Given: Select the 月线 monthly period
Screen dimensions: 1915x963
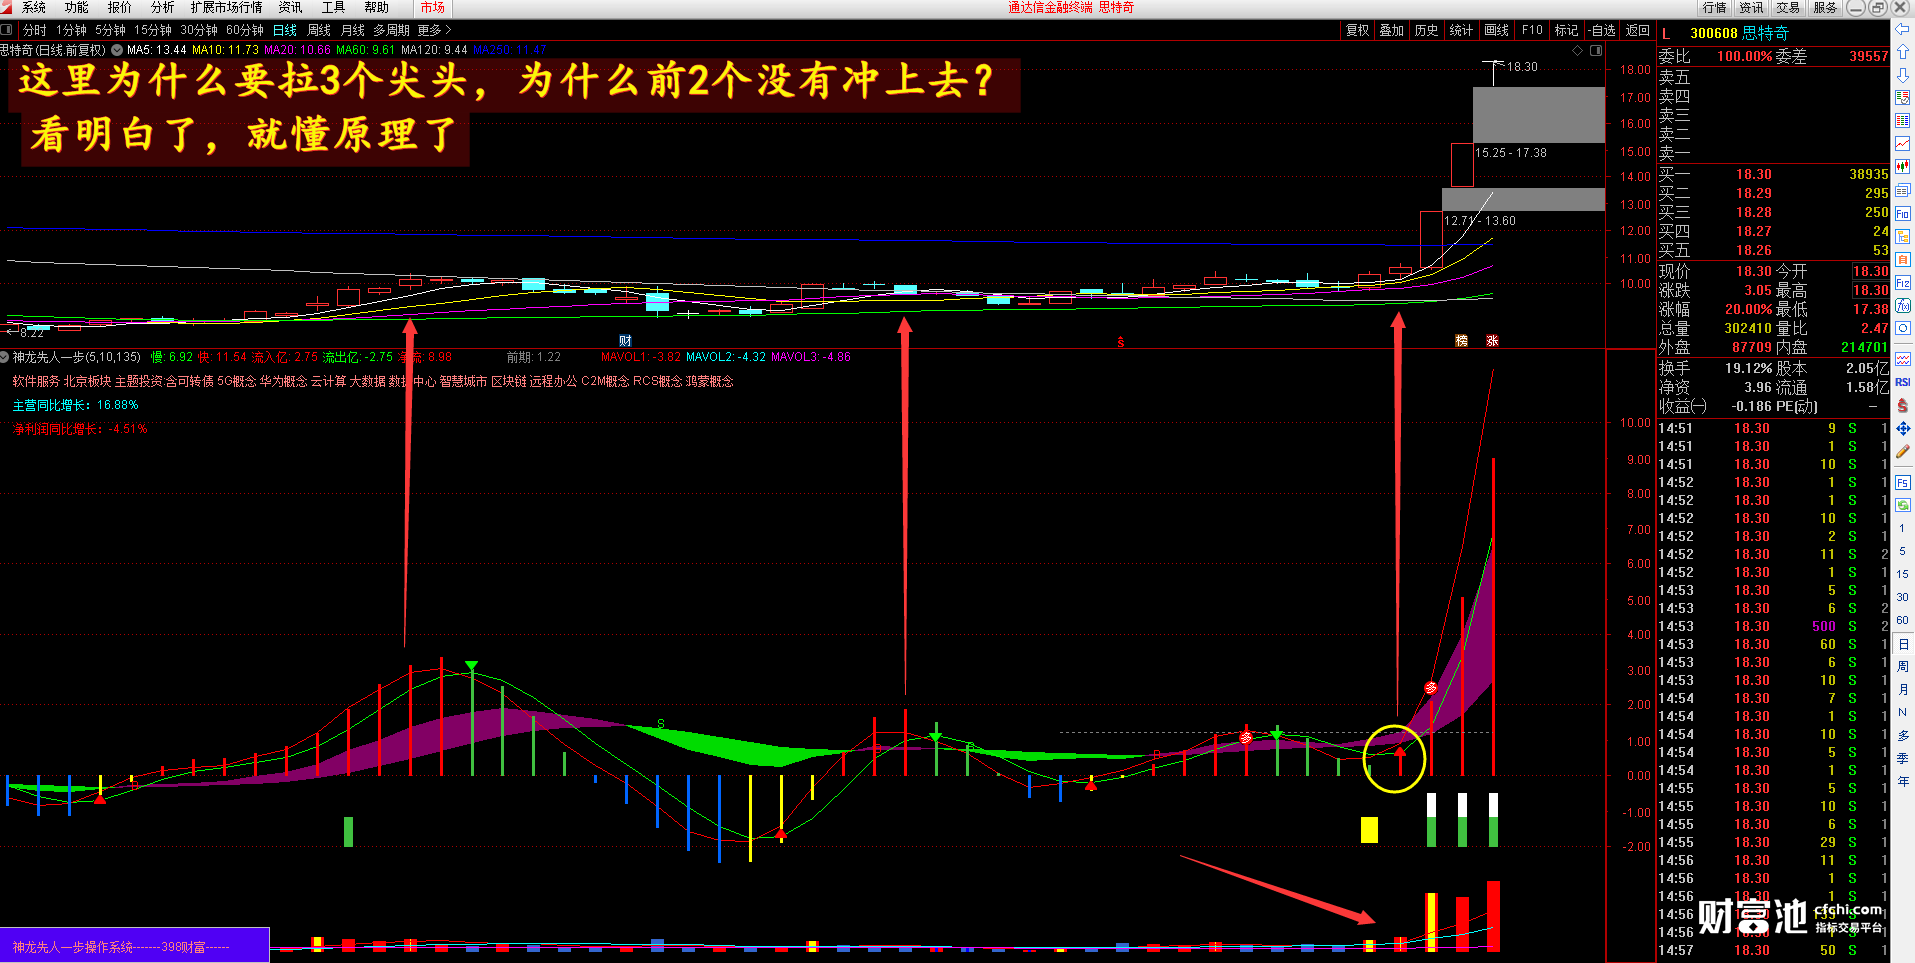Looking at the screenshot, I should coord(353,30).
